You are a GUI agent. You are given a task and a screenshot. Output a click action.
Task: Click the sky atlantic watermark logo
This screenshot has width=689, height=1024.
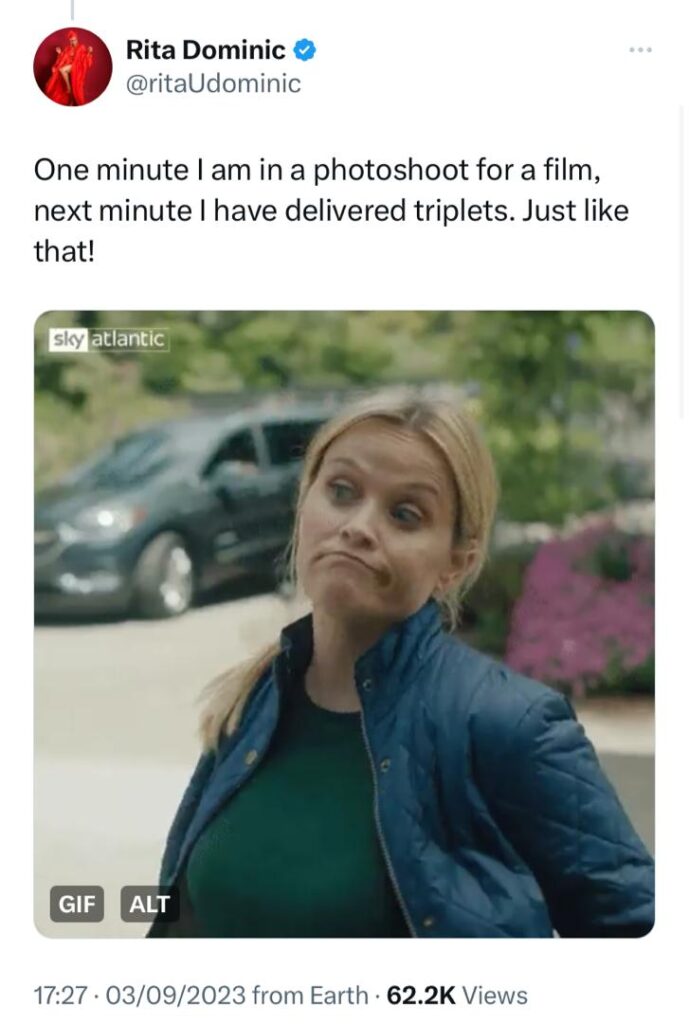(x=109, y=340)
